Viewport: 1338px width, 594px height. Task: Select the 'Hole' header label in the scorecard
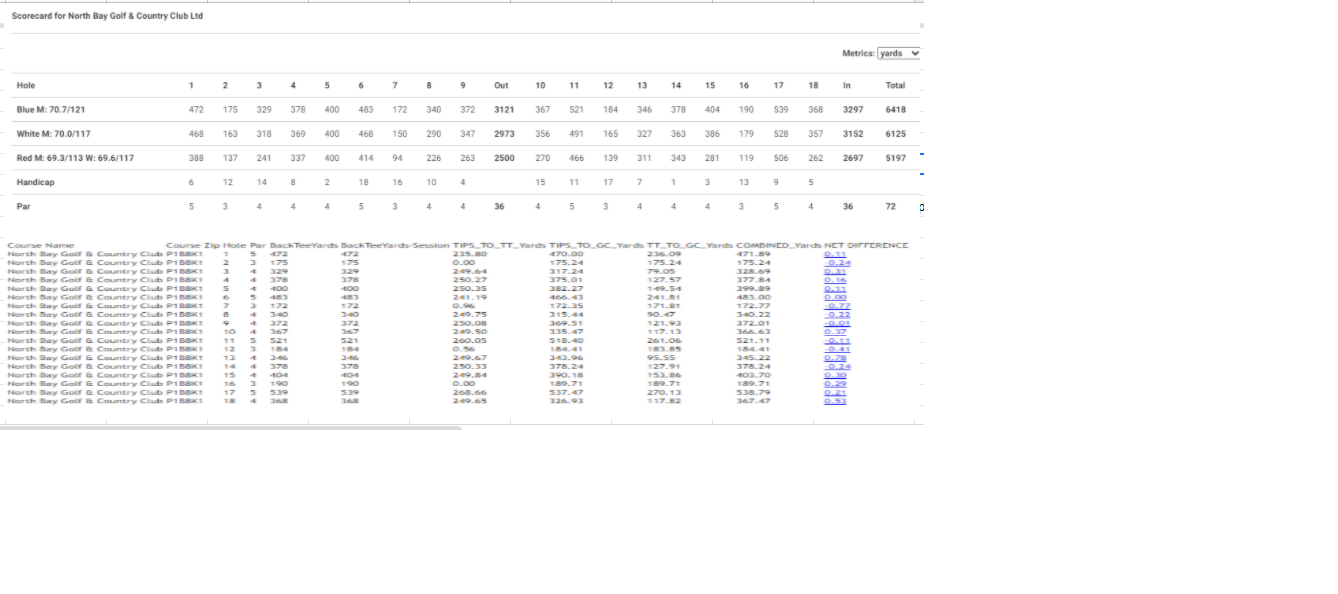pos(26,85)
